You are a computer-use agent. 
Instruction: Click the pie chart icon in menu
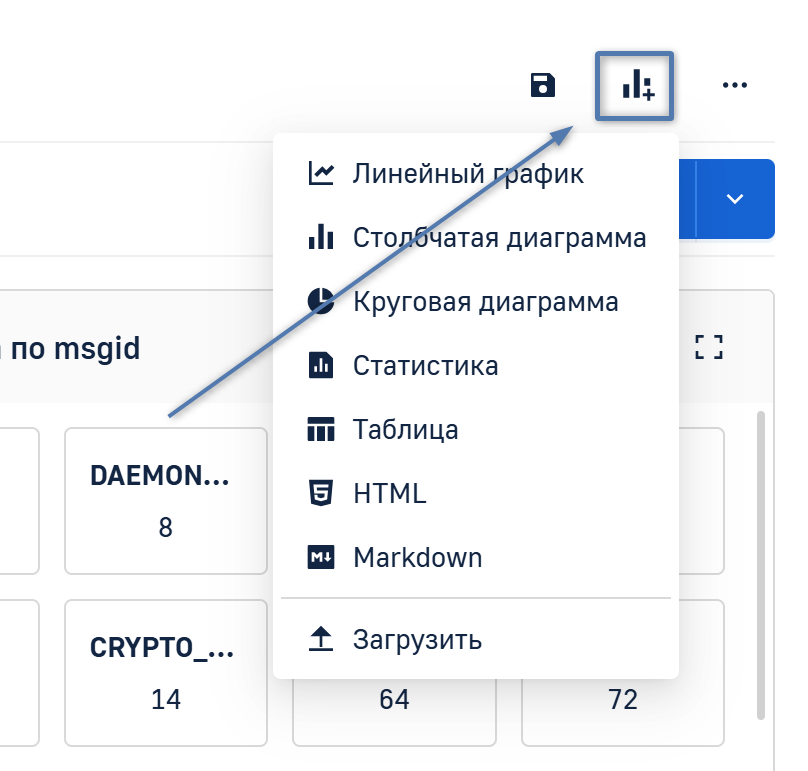click(x=320, y=302)
